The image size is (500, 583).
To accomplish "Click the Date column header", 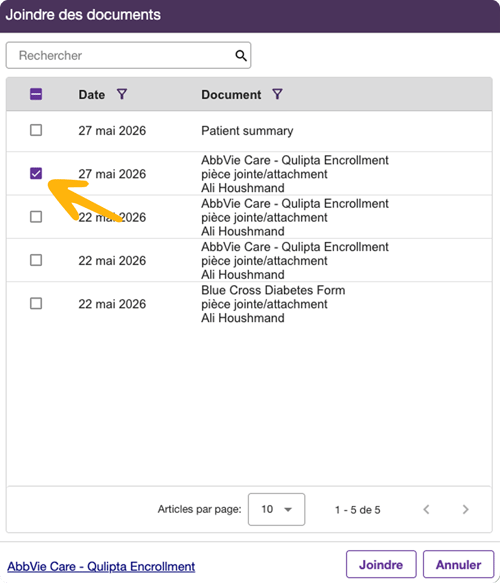I will 91,94.
